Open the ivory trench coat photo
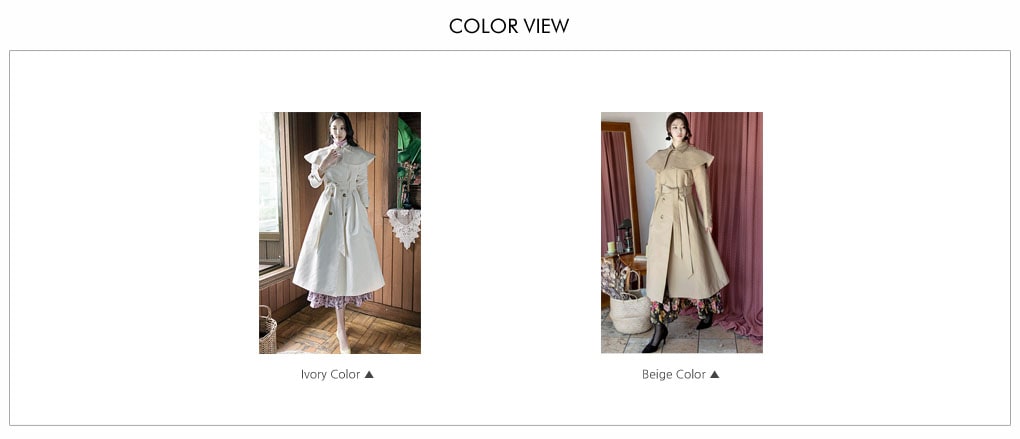Image resolution: width=1020 pixels, height=439 pixels. click(340, 233)
